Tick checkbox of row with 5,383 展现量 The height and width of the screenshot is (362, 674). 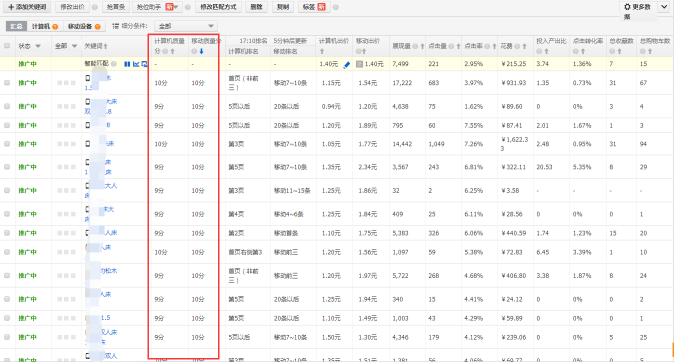7,233
